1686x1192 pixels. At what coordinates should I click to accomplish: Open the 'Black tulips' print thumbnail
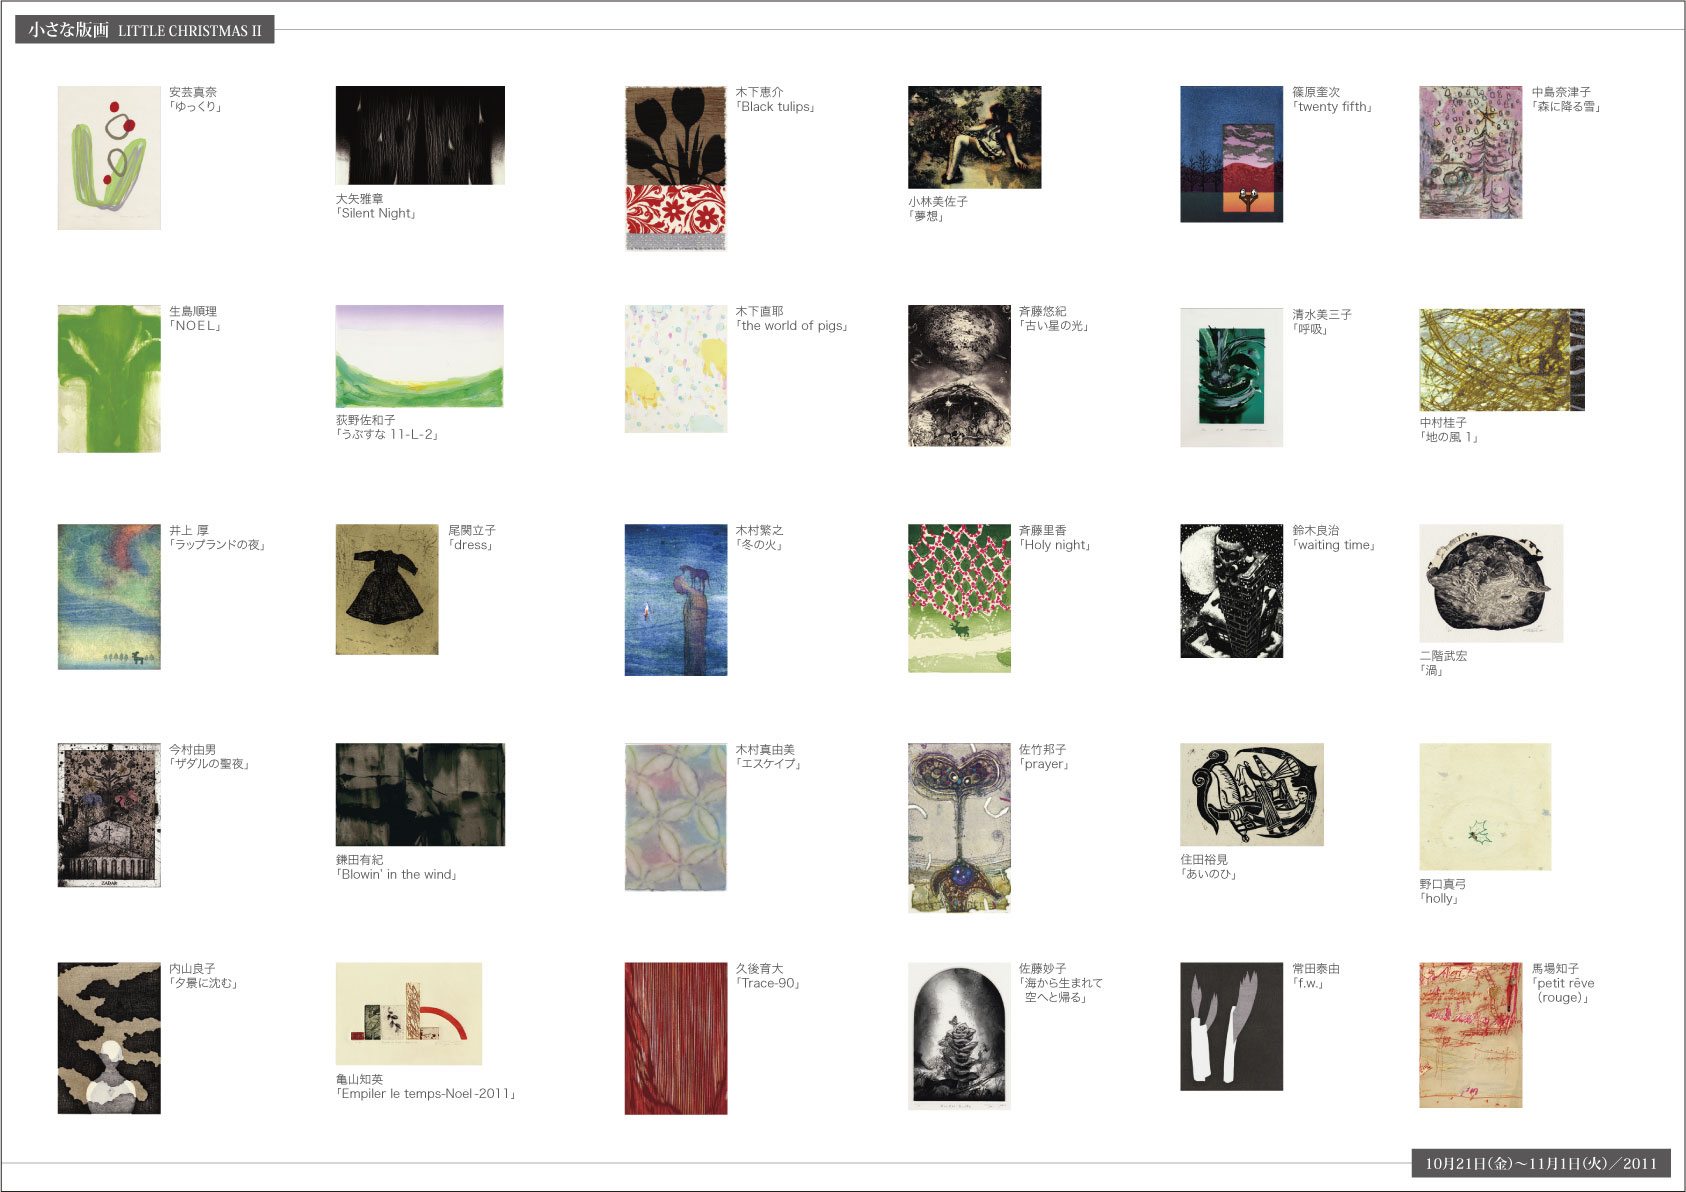tap(676, 168)
